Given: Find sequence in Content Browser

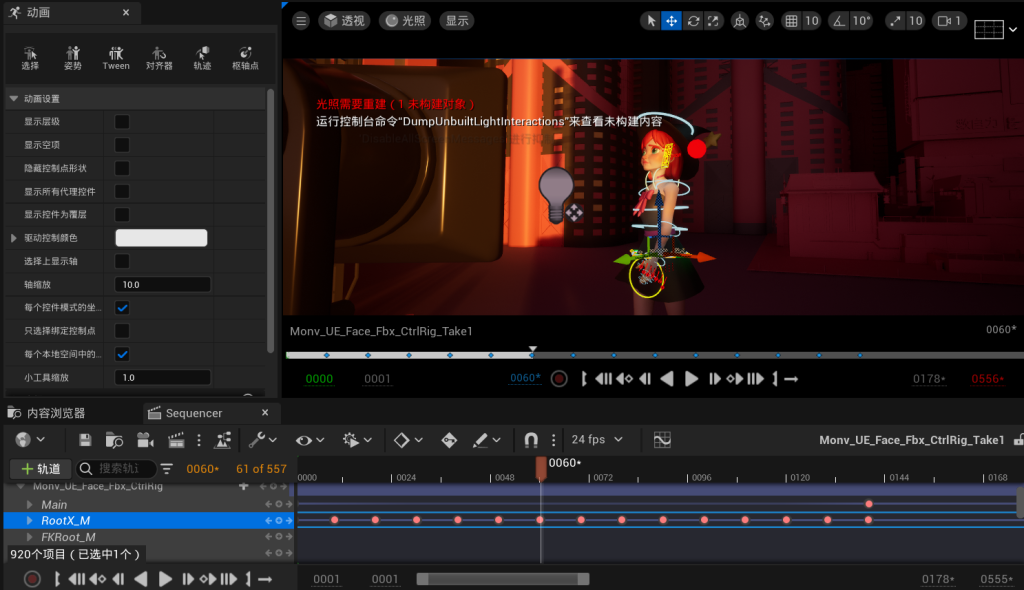Looking at the screenshot, I should coord(114,440).
